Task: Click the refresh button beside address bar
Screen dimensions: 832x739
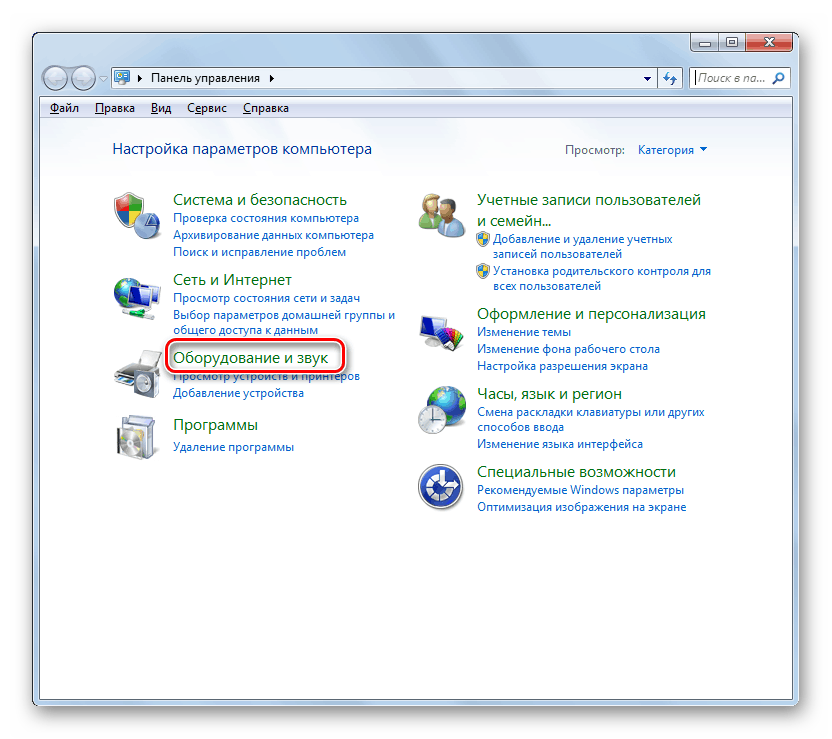Action: [671, 78]
